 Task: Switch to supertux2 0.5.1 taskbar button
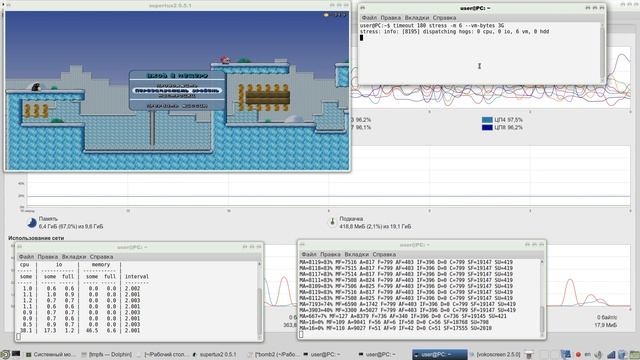[214, 355]
